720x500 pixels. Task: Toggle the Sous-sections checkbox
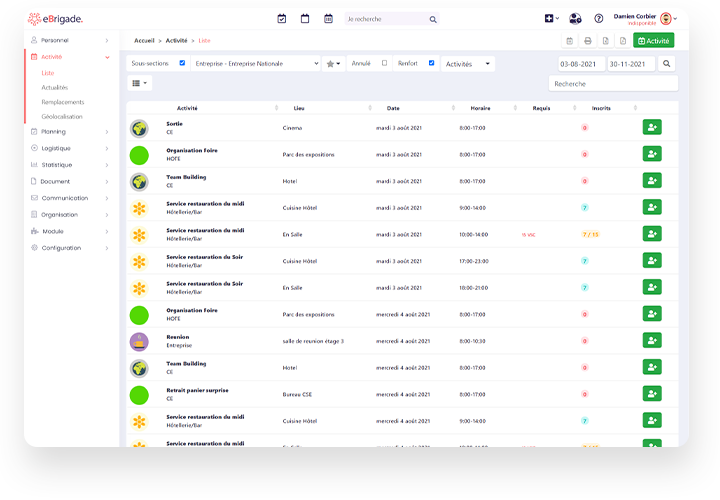[x=182, y=63]
